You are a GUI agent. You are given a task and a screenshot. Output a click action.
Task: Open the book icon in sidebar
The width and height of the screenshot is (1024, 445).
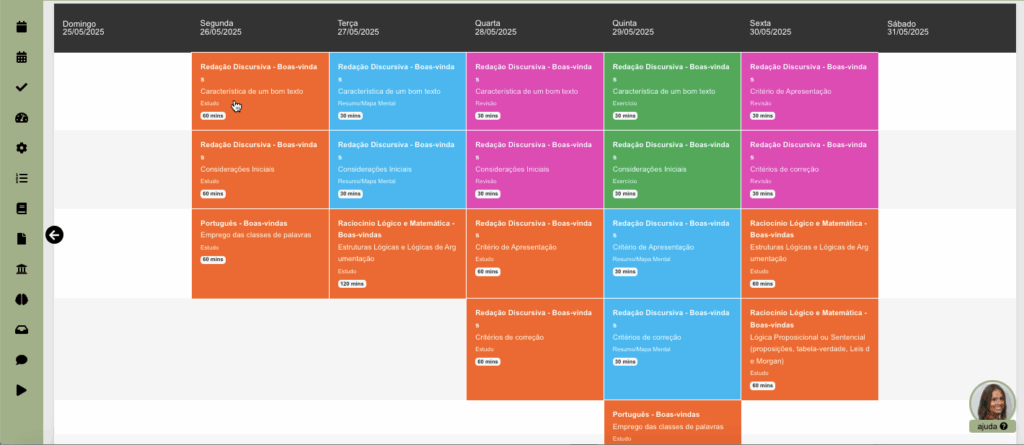coord(21,208)
